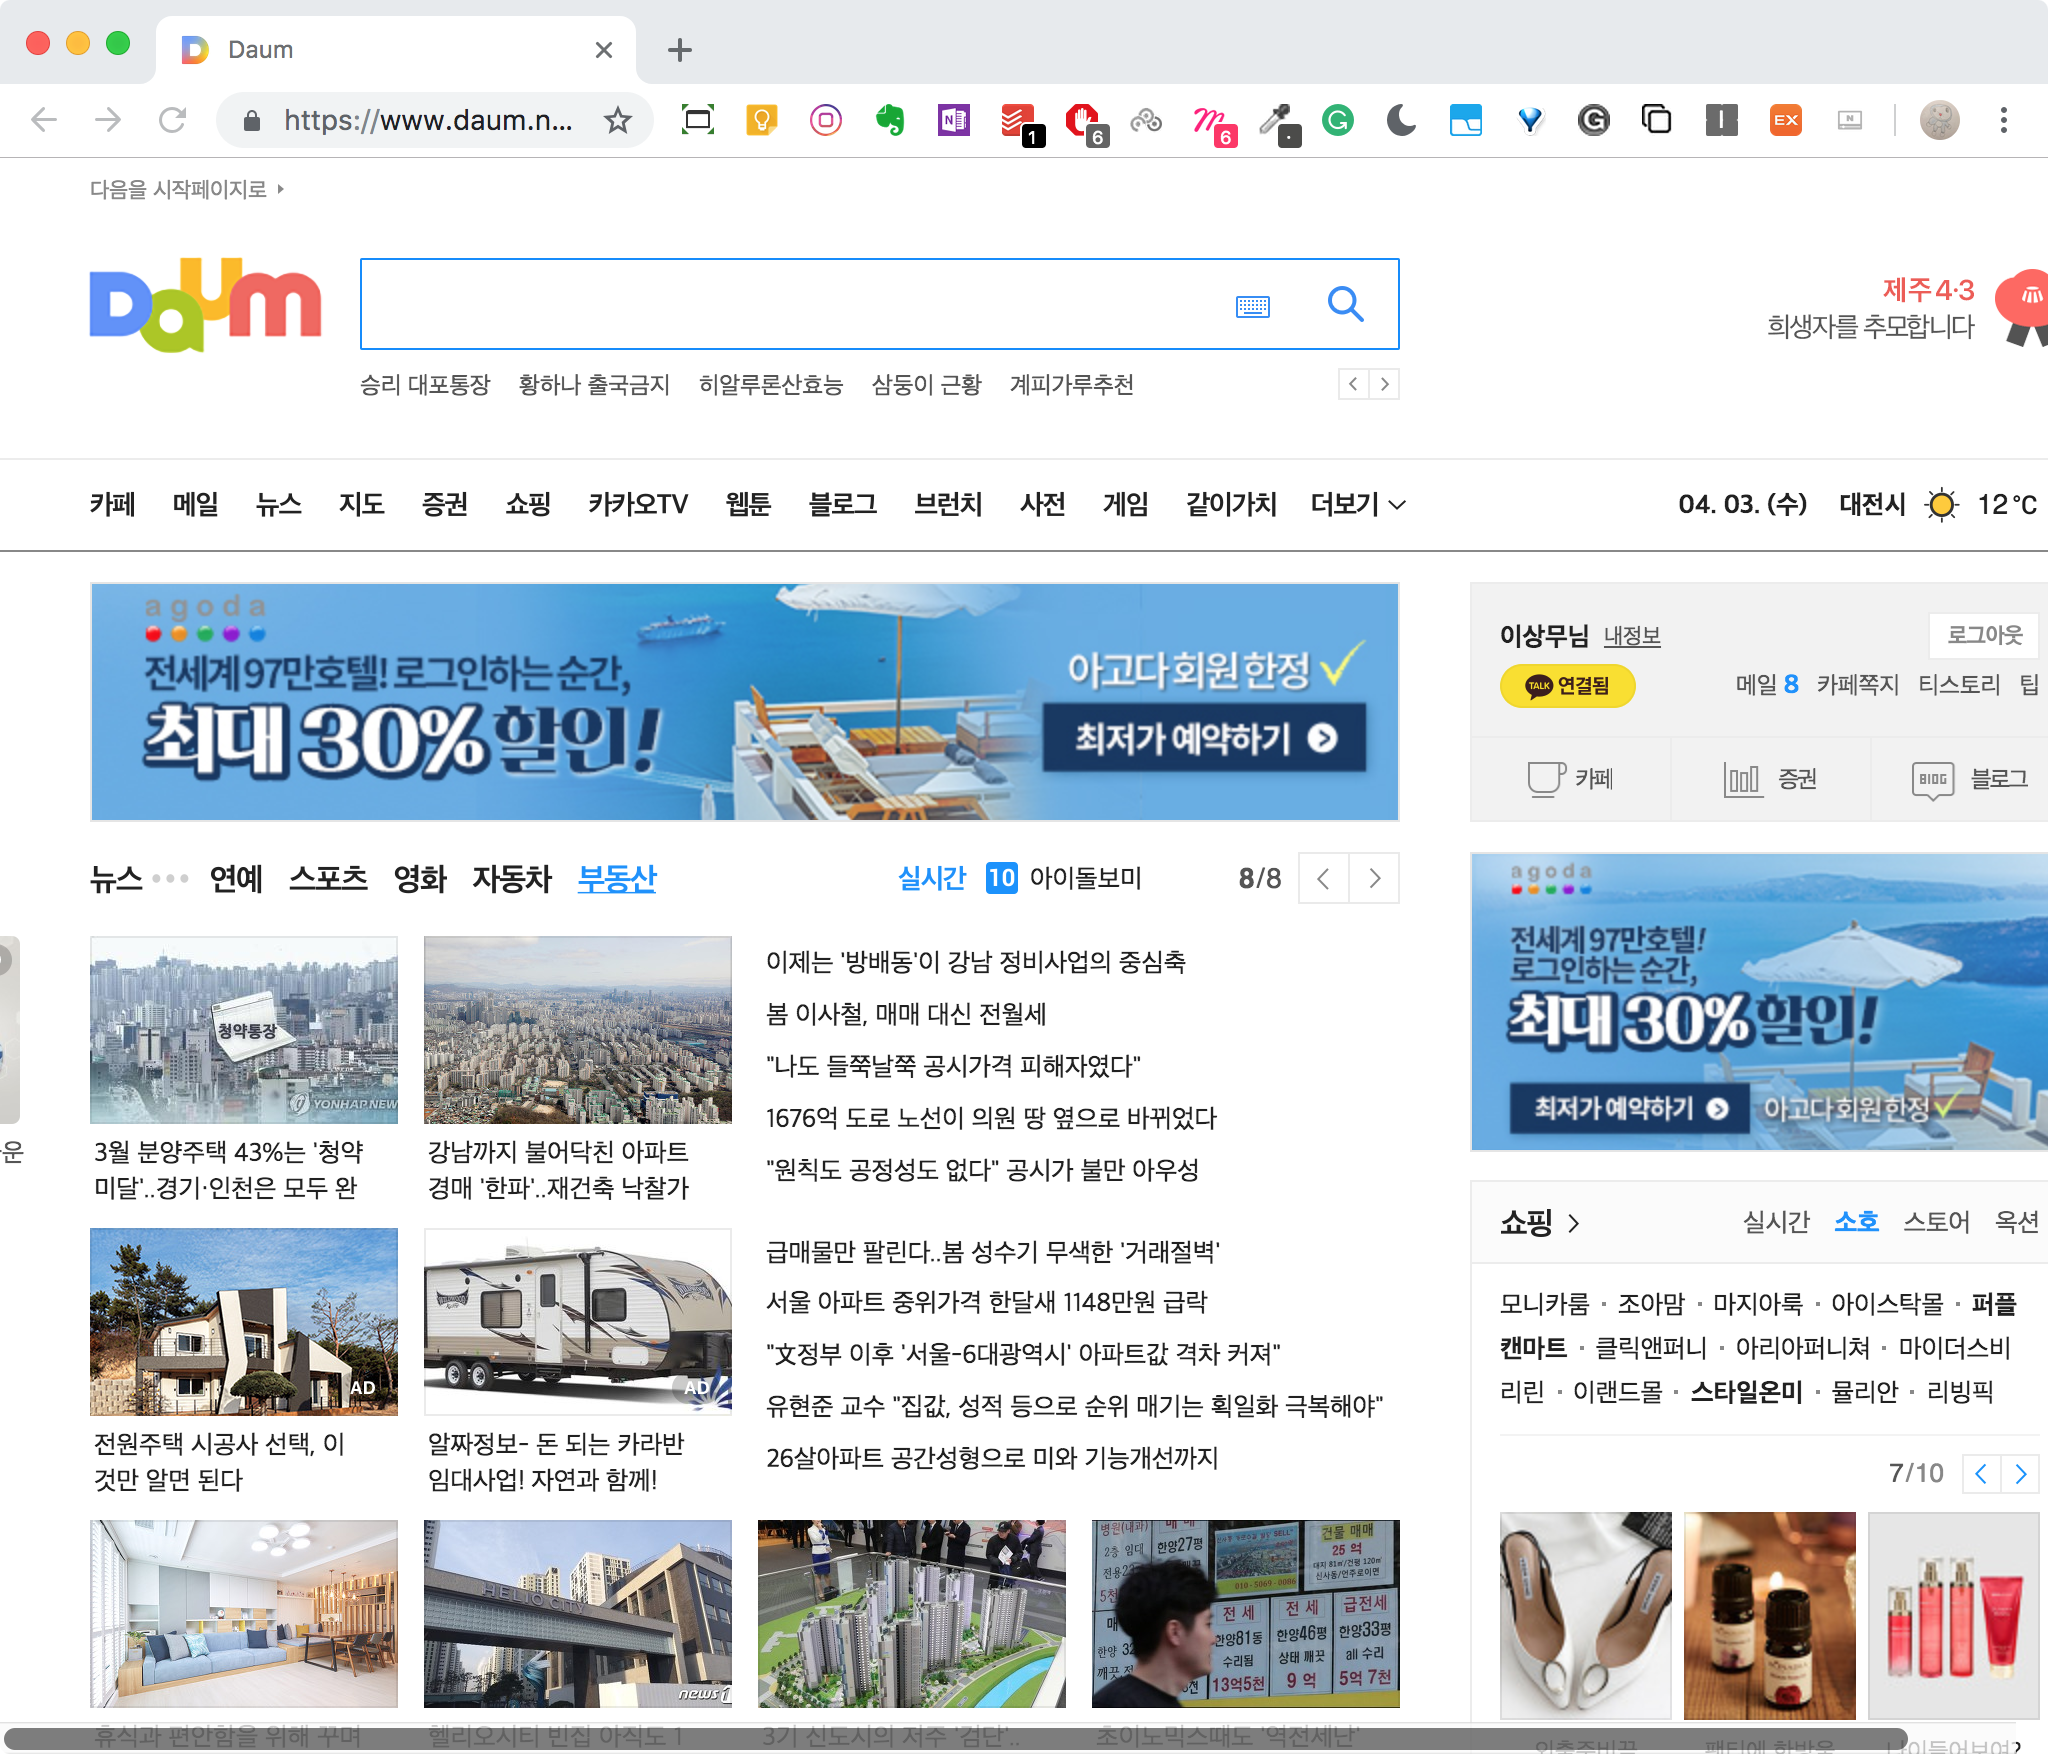Open the virtual keyboard icon in search box
Screen dimensions: 2048x1754
click(x=1252, y=306)
